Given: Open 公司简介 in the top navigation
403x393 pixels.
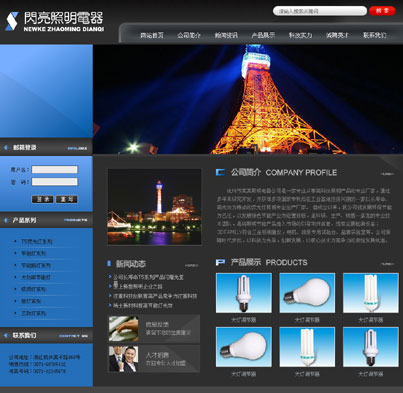Looking at the screenshot, I should coord(189,35).
